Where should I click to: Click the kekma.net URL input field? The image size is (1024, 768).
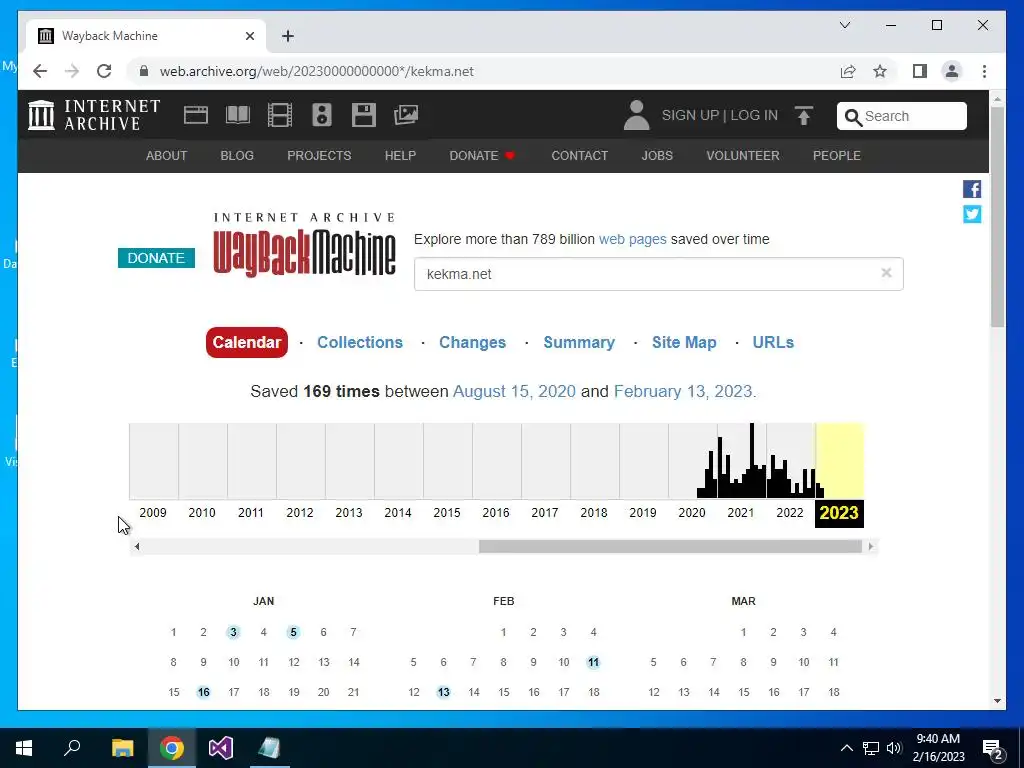tap(658, 274)
